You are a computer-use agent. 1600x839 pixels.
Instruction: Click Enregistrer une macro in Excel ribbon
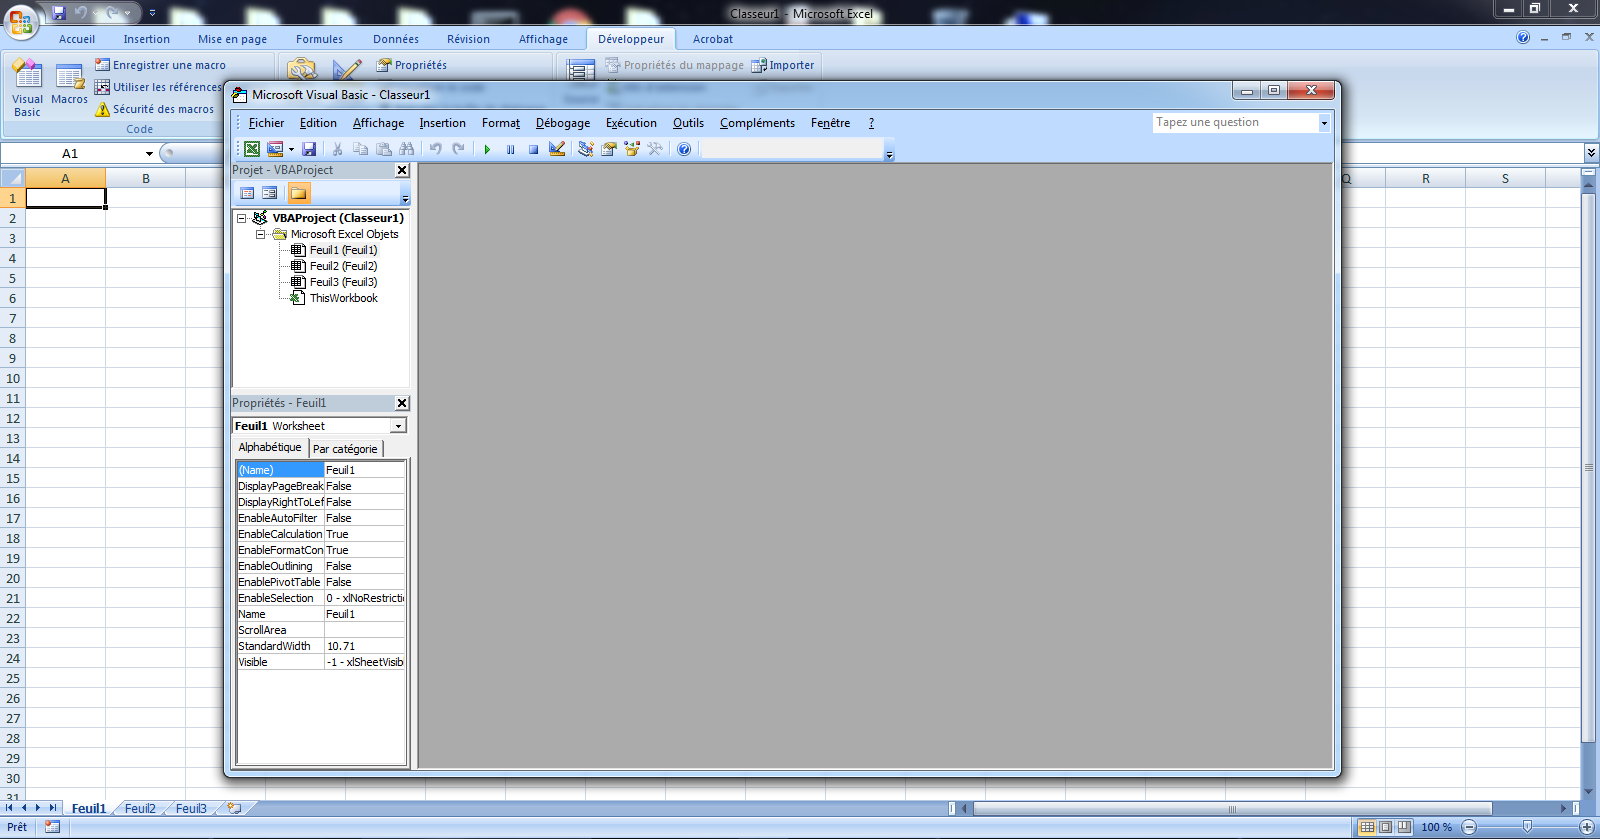click(x=160, y=65)
